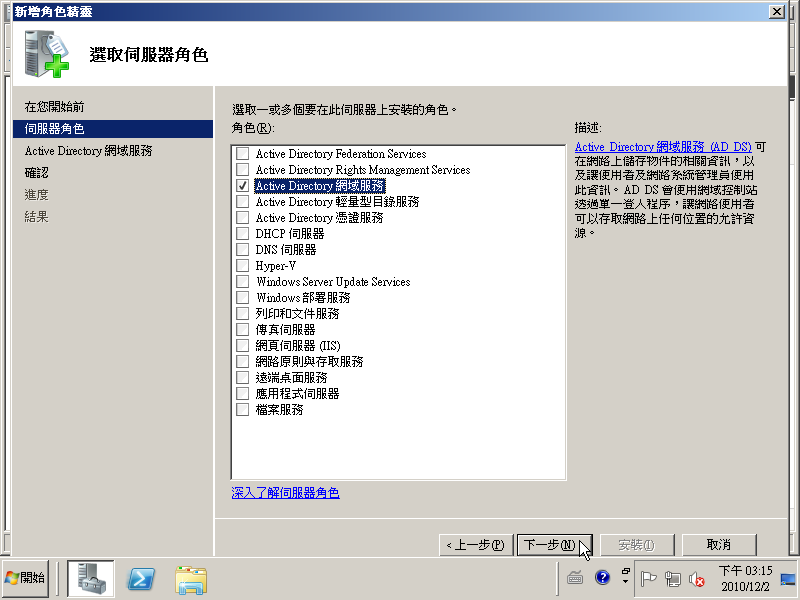The image size is (800, 600).
Task: Enable 遠端桌面服務 checkbox
Action: click(243, 378)
